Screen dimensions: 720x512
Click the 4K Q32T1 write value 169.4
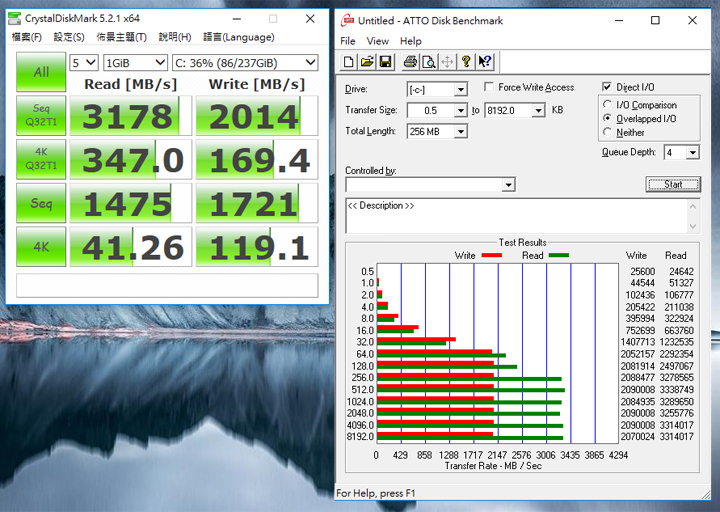(x=257, y=159)
